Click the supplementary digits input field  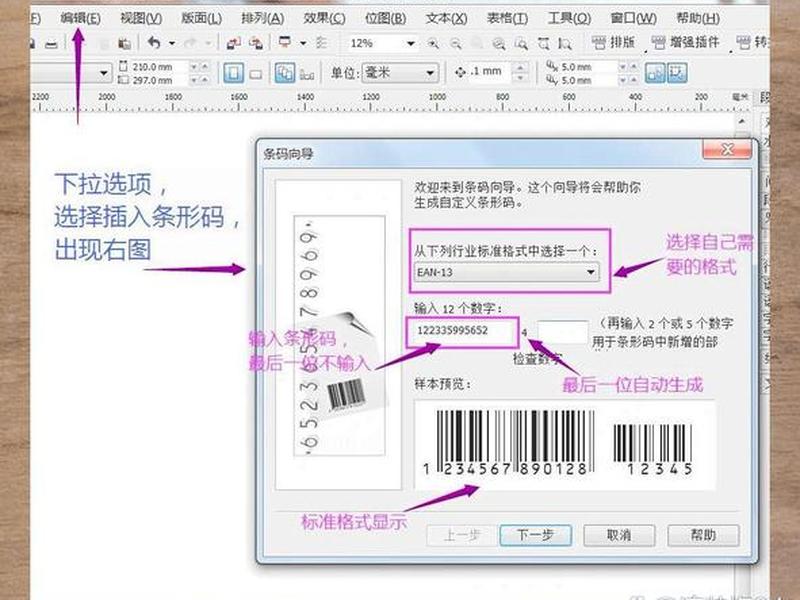coord(563,332)
